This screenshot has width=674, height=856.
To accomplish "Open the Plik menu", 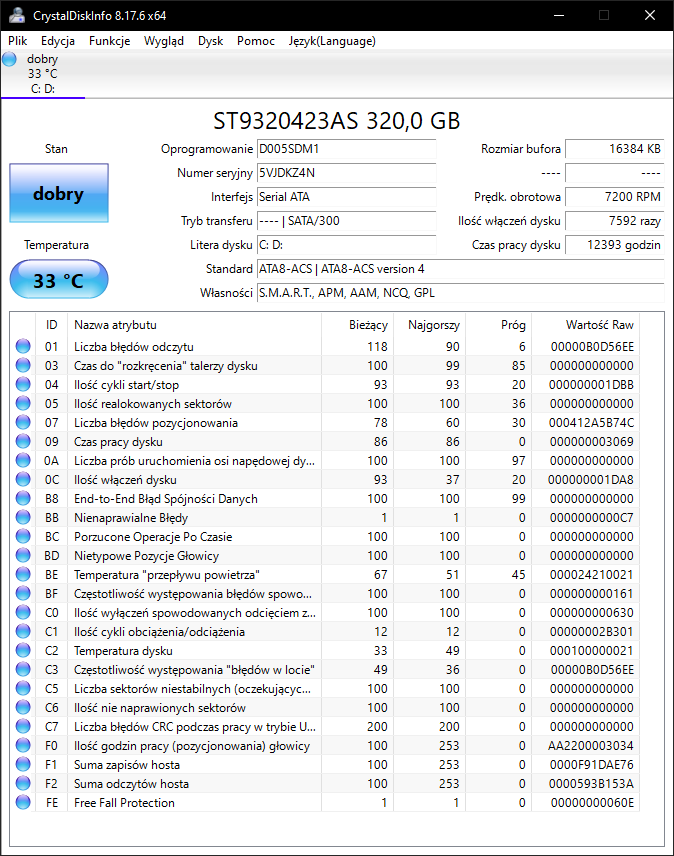I will pyautogui.click(x=17, y=41).
